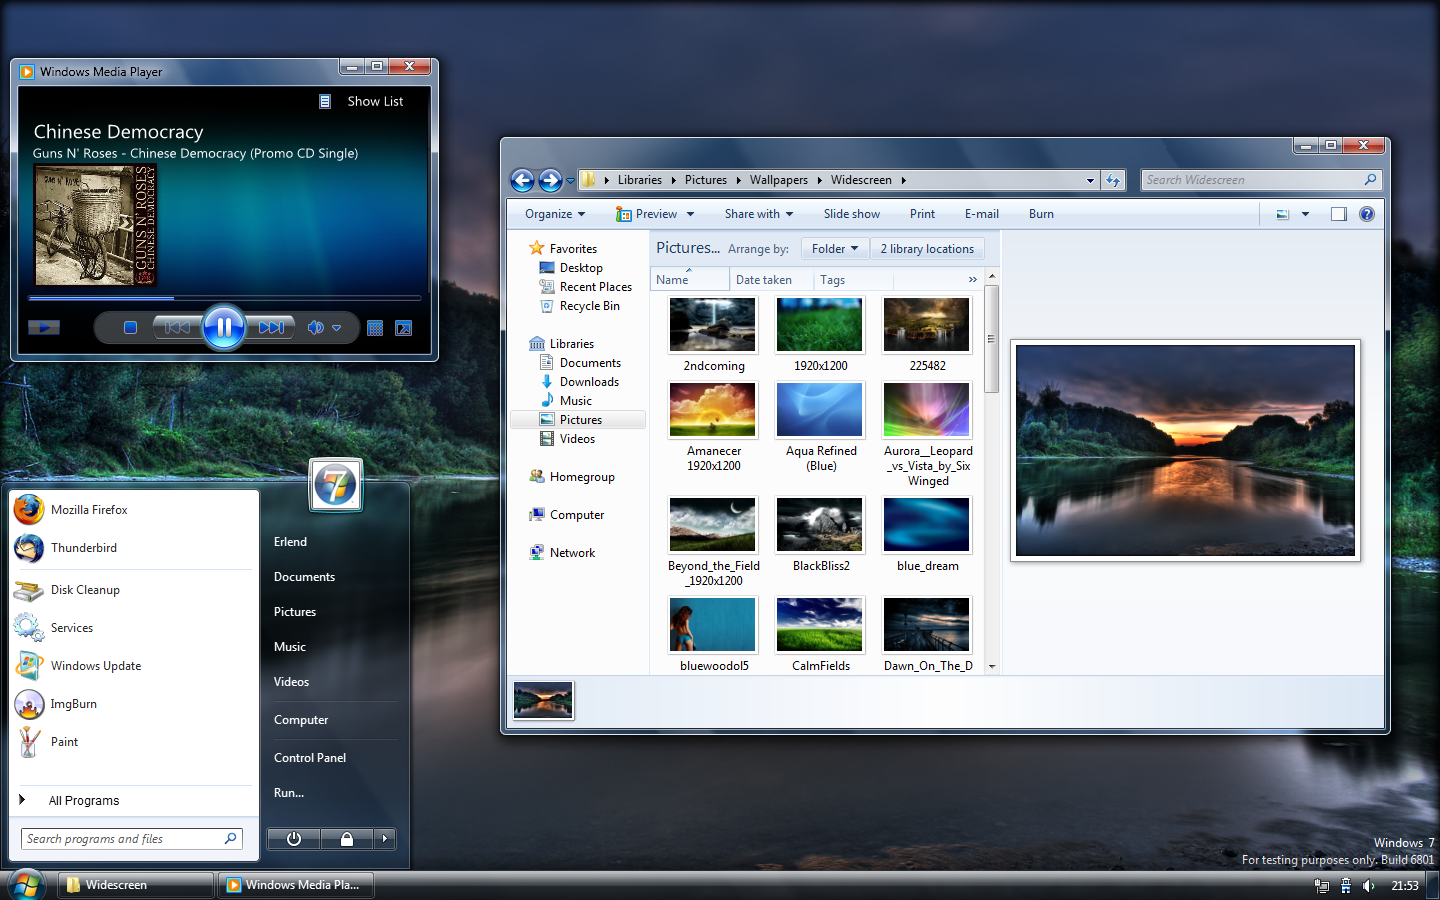Go forward in Explorer window

(x=550, y=180)
